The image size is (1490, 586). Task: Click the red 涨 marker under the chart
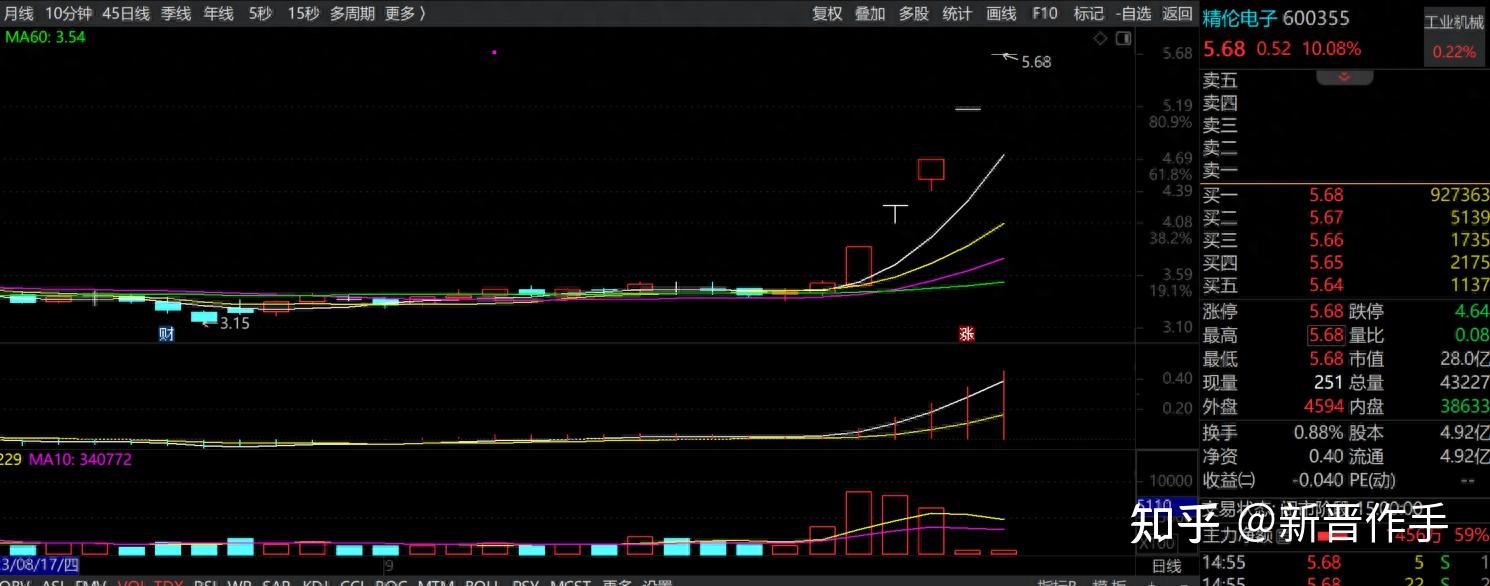(x=967, y=334)
